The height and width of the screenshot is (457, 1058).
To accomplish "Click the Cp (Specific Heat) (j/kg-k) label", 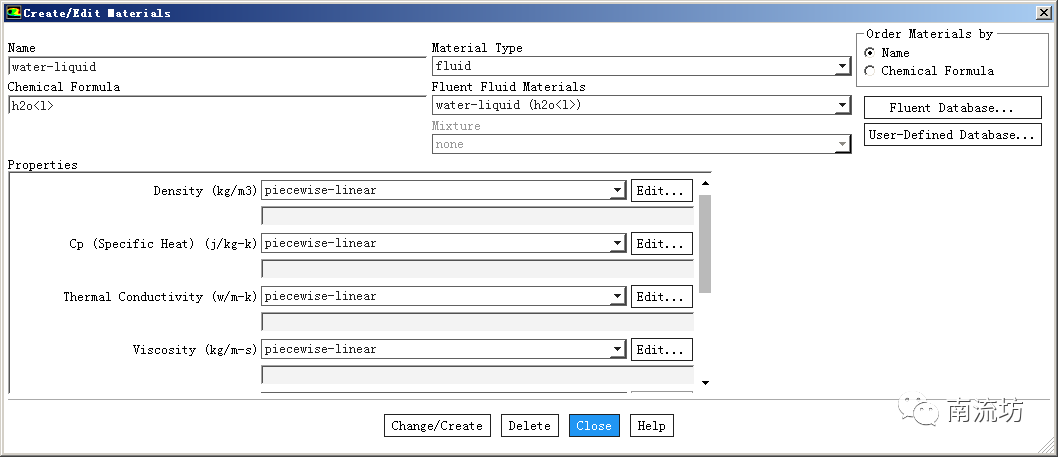I will (x=163, y=244).
